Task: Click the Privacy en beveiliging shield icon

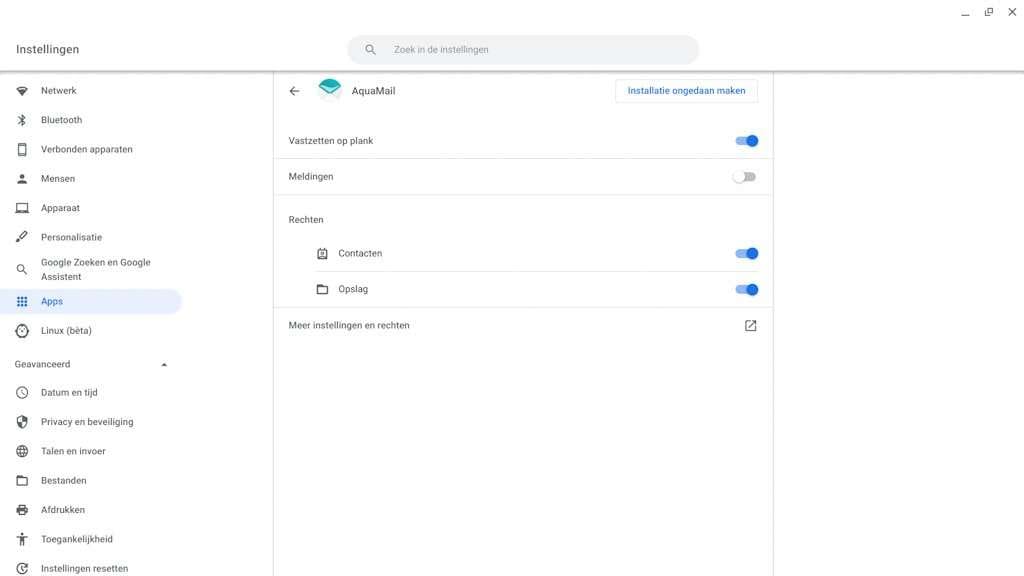Action: tap(22, 422)
